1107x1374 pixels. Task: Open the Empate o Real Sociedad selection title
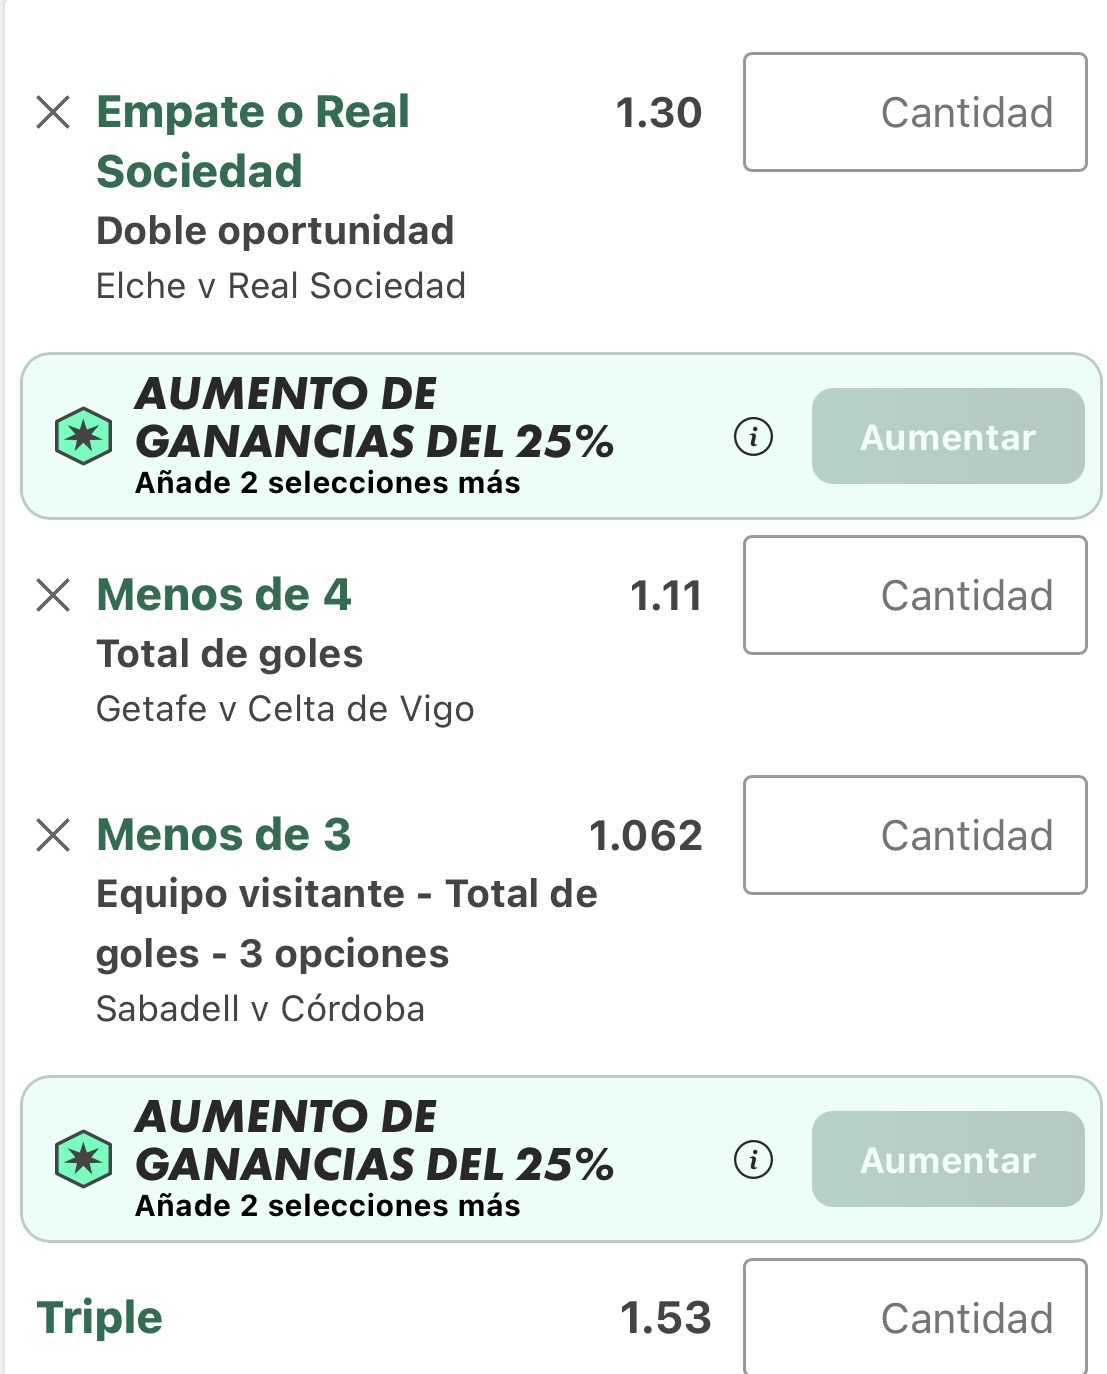point(253,142)
